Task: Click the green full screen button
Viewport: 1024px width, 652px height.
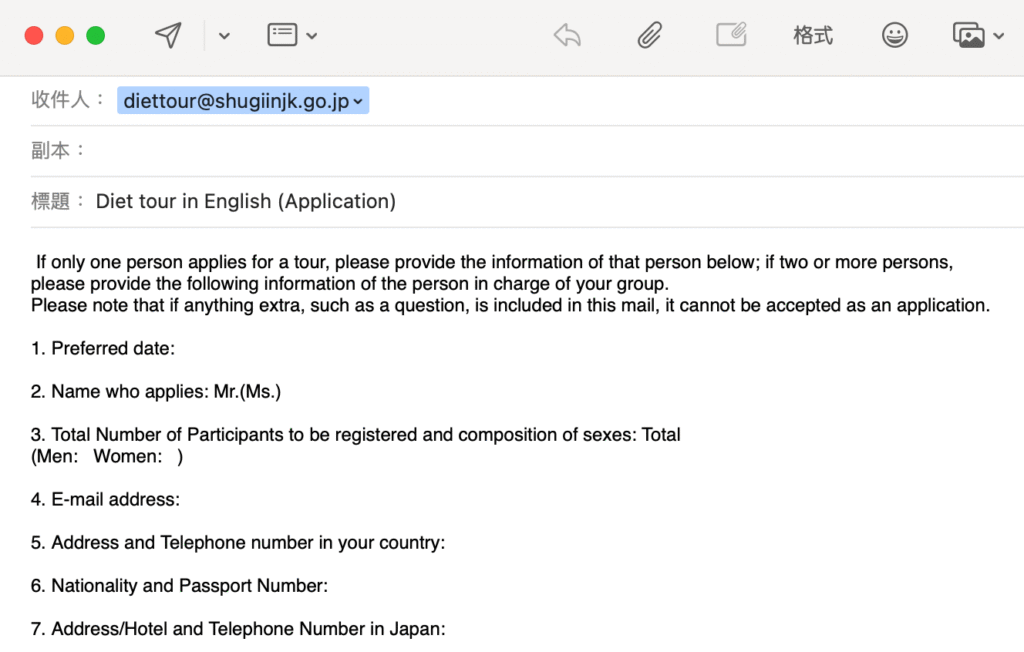Action: click(96, 36)
